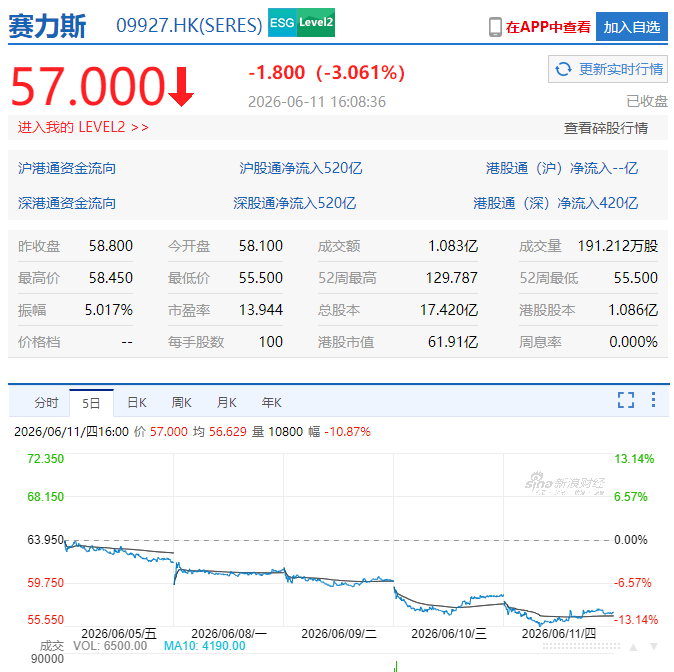Click 最高价 value 58.450
Image resolution: width=674 pixels, height=672 pixels.
(111, 278)
